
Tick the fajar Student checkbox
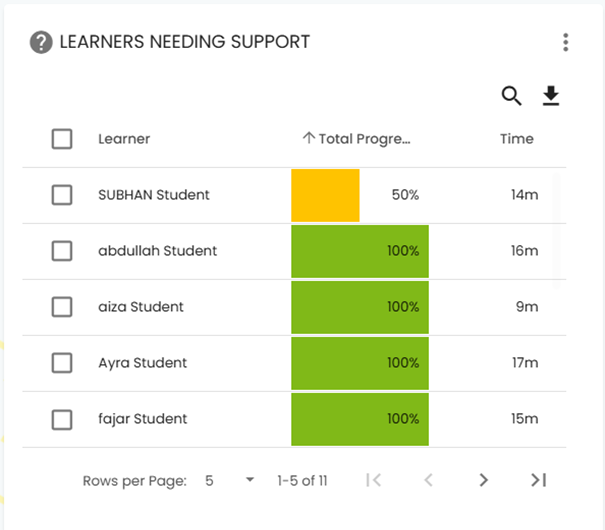click(62, 419)
